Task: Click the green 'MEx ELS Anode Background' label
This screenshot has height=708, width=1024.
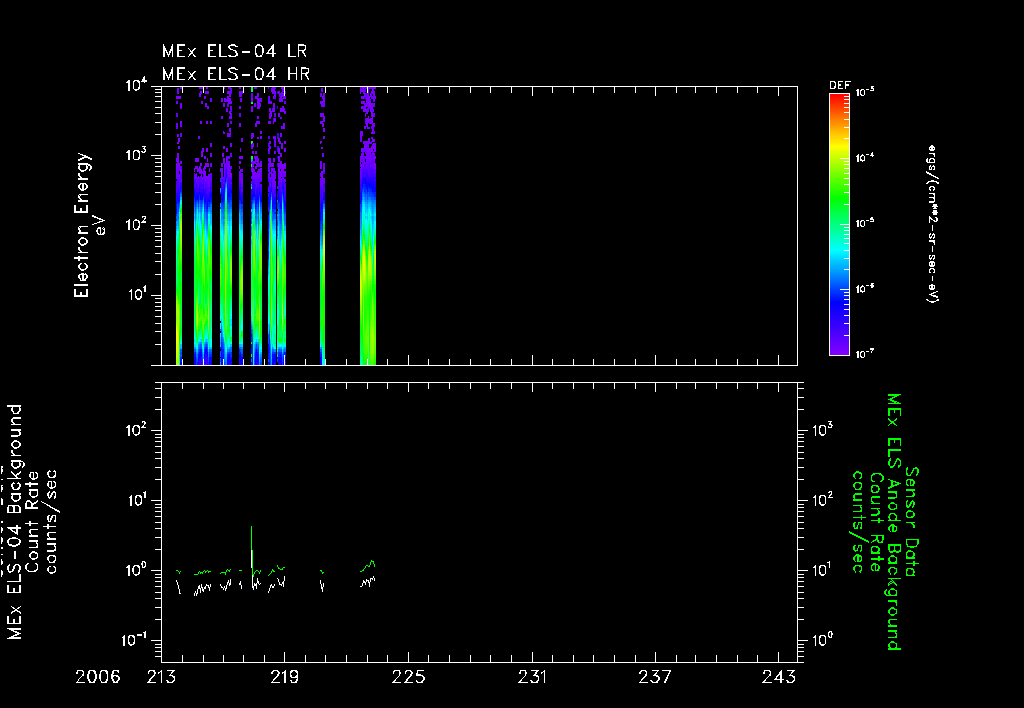Action: click(893, 522)
